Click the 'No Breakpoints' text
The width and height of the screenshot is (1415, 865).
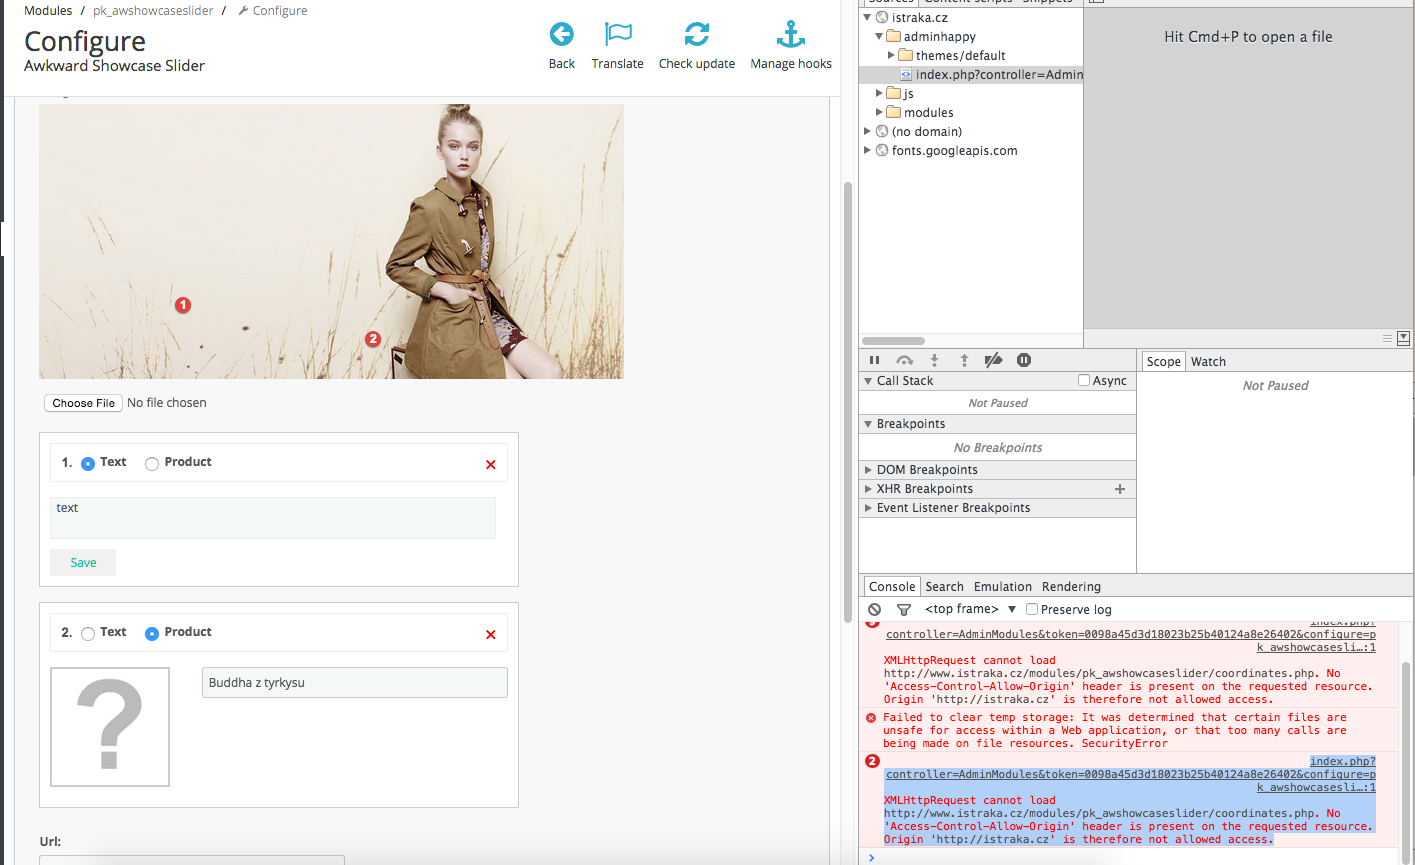(998, 447)
